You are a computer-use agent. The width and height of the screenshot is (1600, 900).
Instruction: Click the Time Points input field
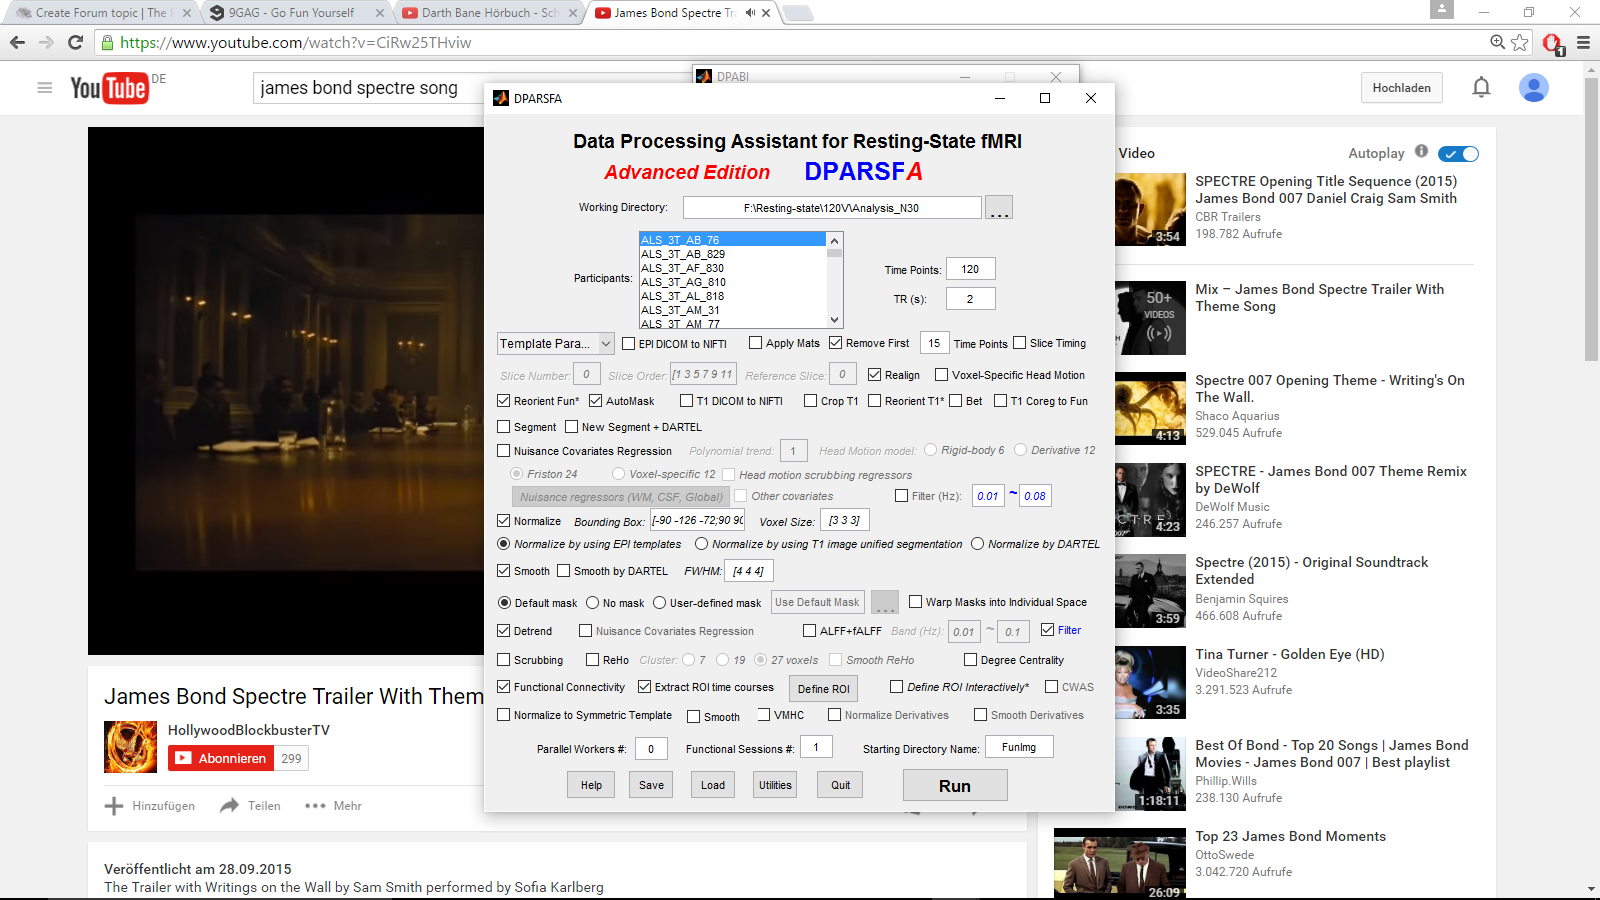(x=970, y=269)
